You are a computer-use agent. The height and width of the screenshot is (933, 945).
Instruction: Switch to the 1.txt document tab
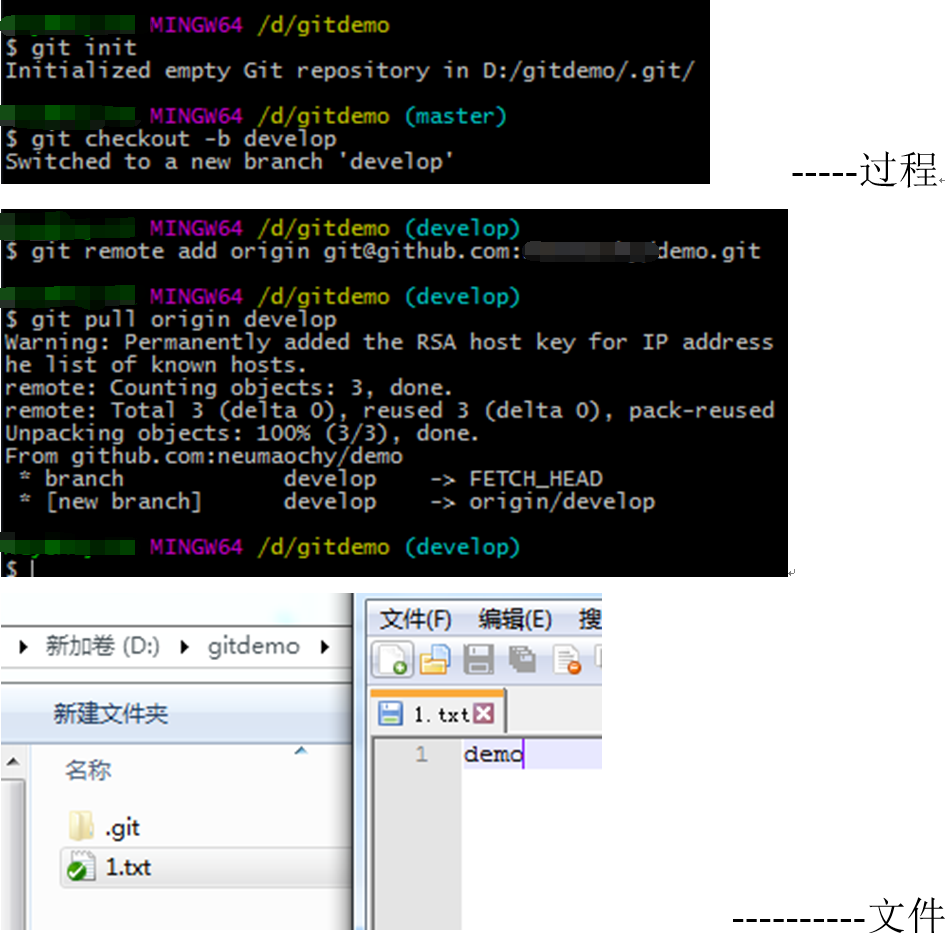point(440,713)
